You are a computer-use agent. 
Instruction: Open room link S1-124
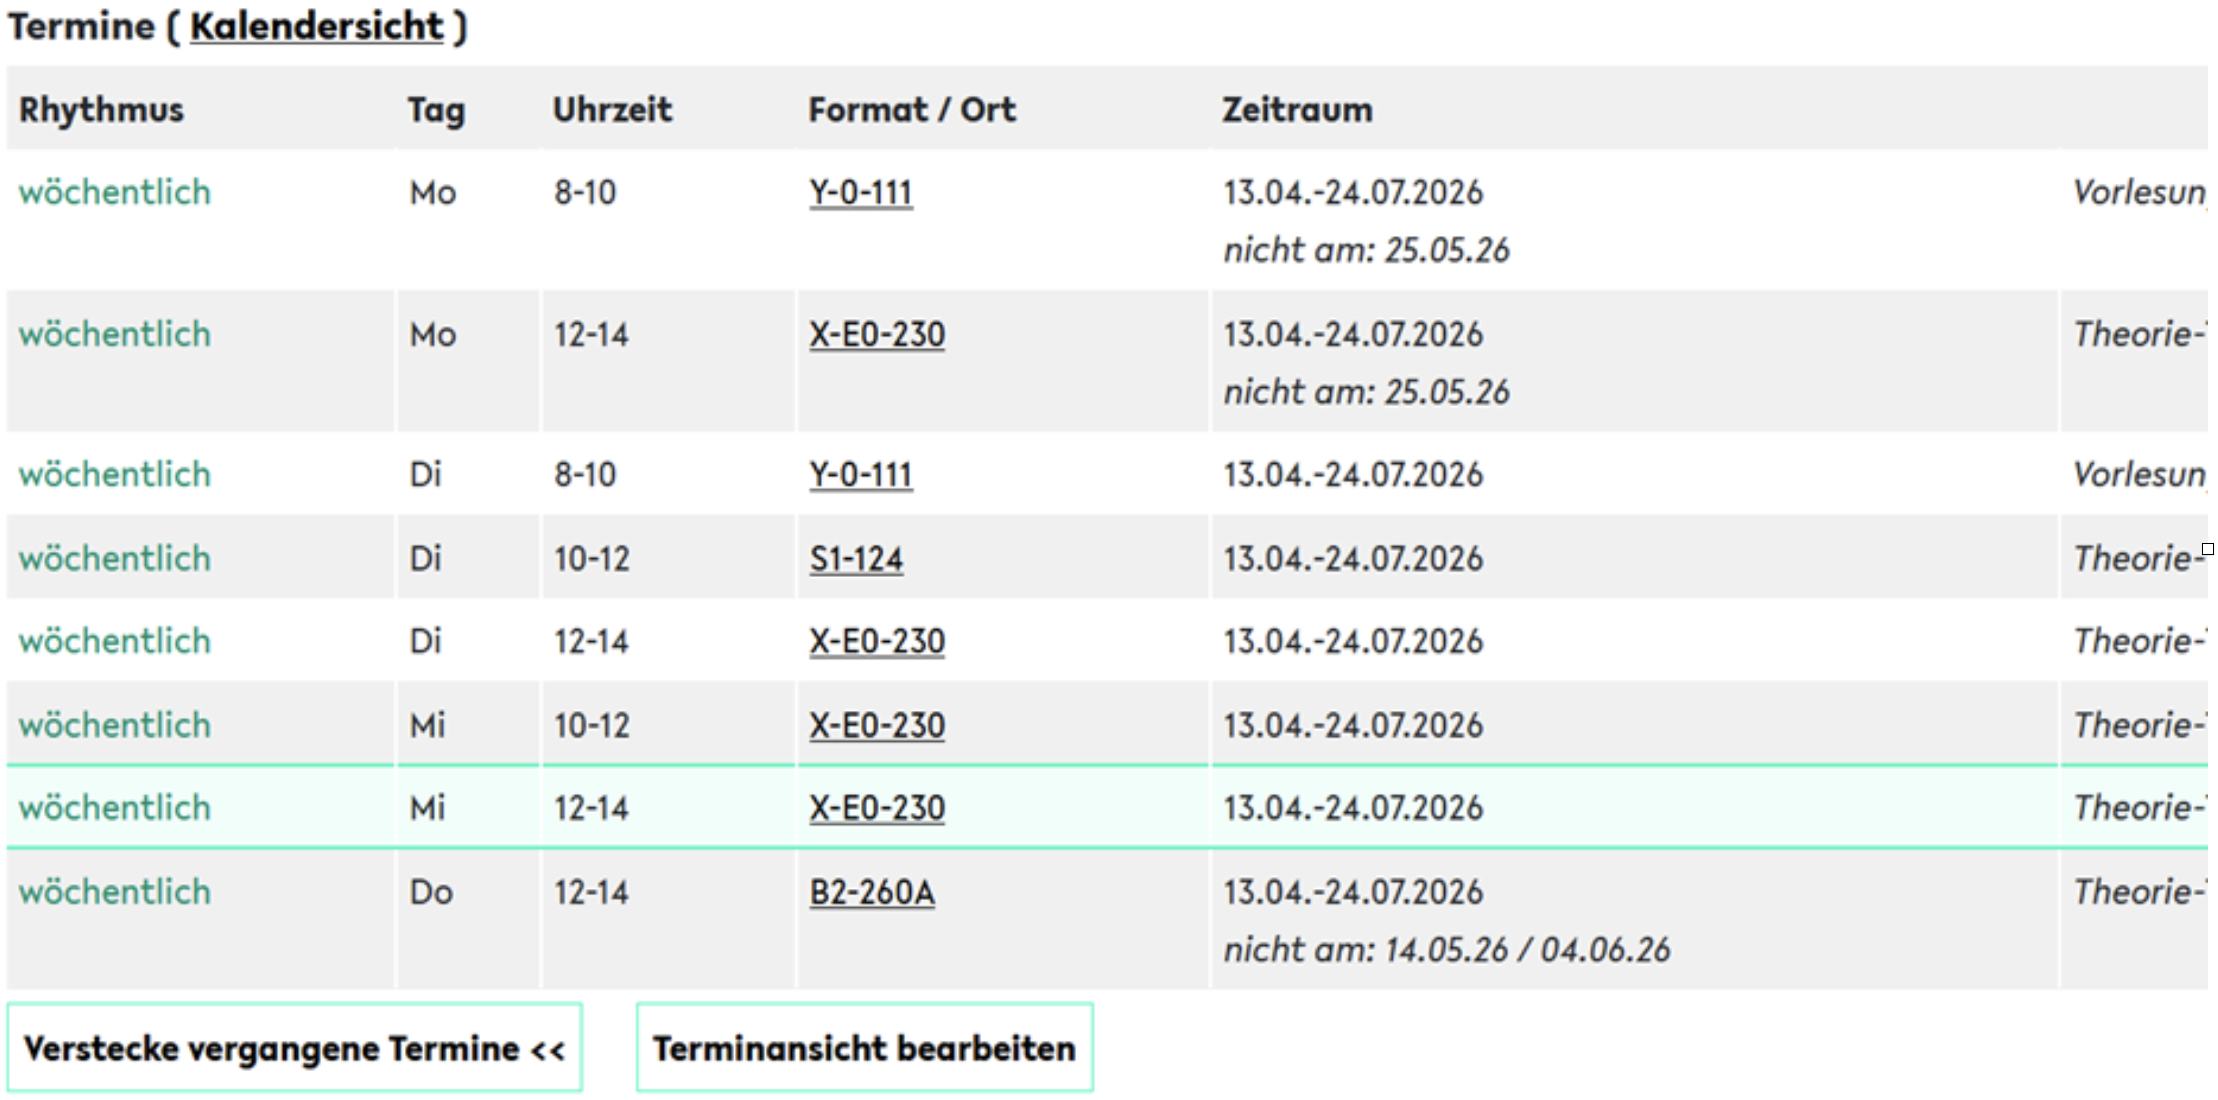pos(856,558)
